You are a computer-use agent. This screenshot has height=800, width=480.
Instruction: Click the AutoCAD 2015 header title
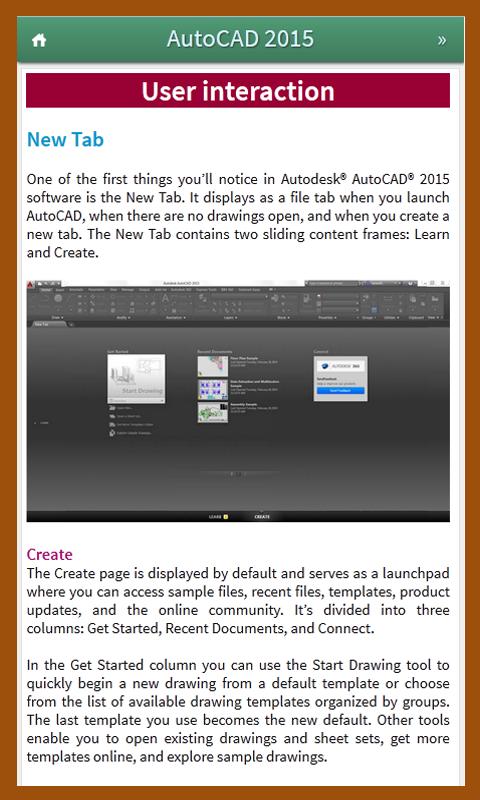240,39
